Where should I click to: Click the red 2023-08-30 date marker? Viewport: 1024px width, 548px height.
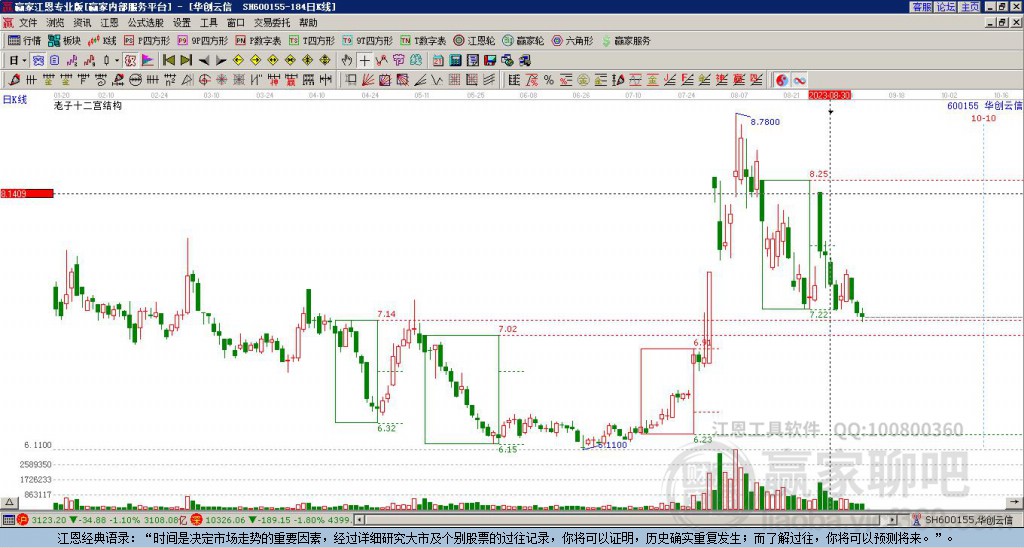click(830, 95)
